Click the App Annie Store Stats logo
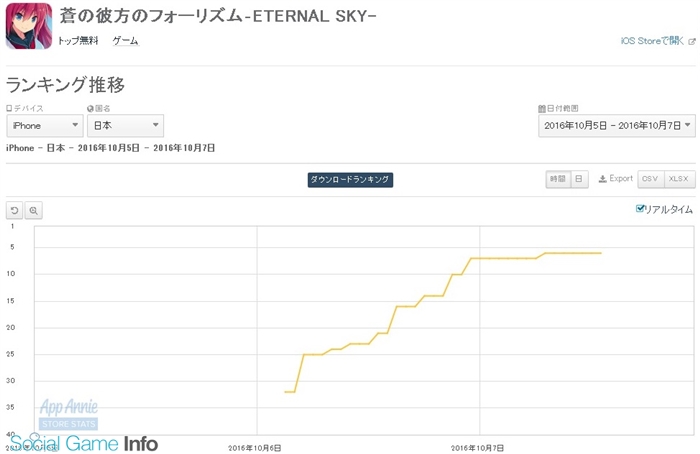The height and width of the screenshot is (454, 700). (x=69, y=414)
